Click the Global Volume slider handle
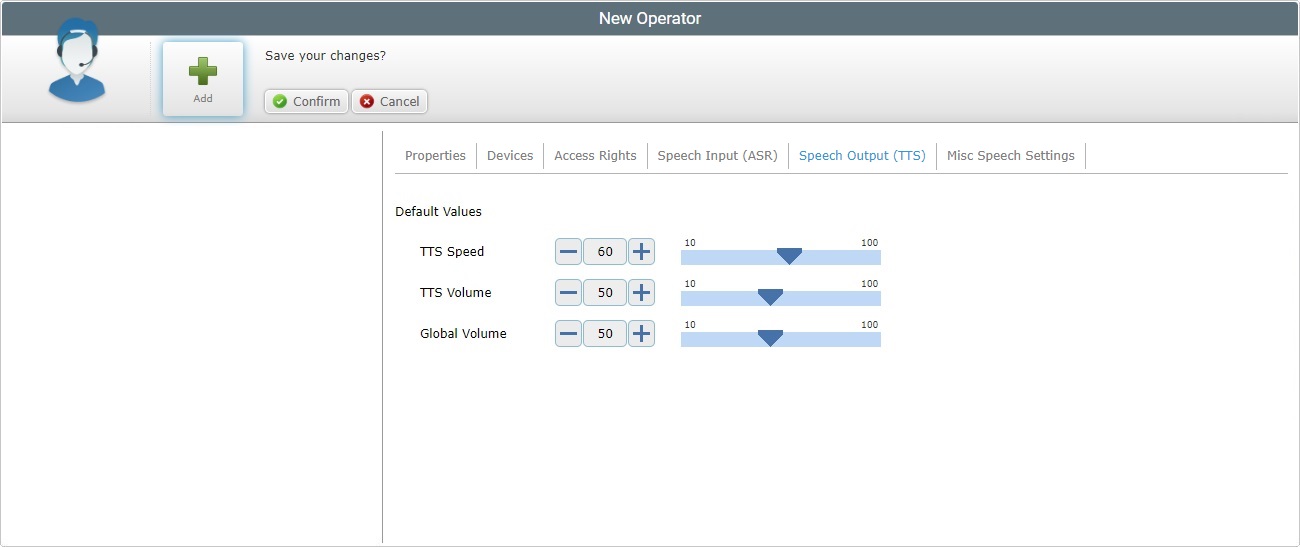Viewport: 1300px width, 547px height. point(770,338)
